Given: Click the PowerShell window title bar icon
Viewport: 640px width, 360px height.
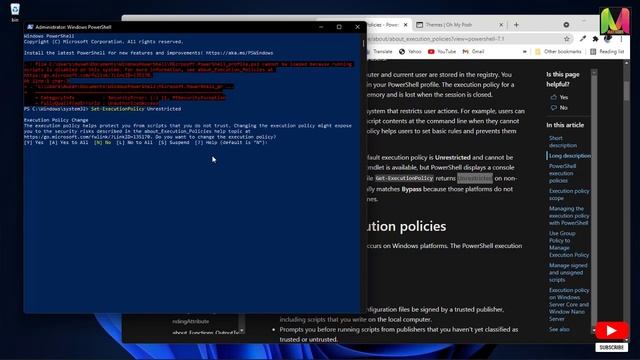Looking at the screenshot, I should pyautogui.click(x=30, y=27).
